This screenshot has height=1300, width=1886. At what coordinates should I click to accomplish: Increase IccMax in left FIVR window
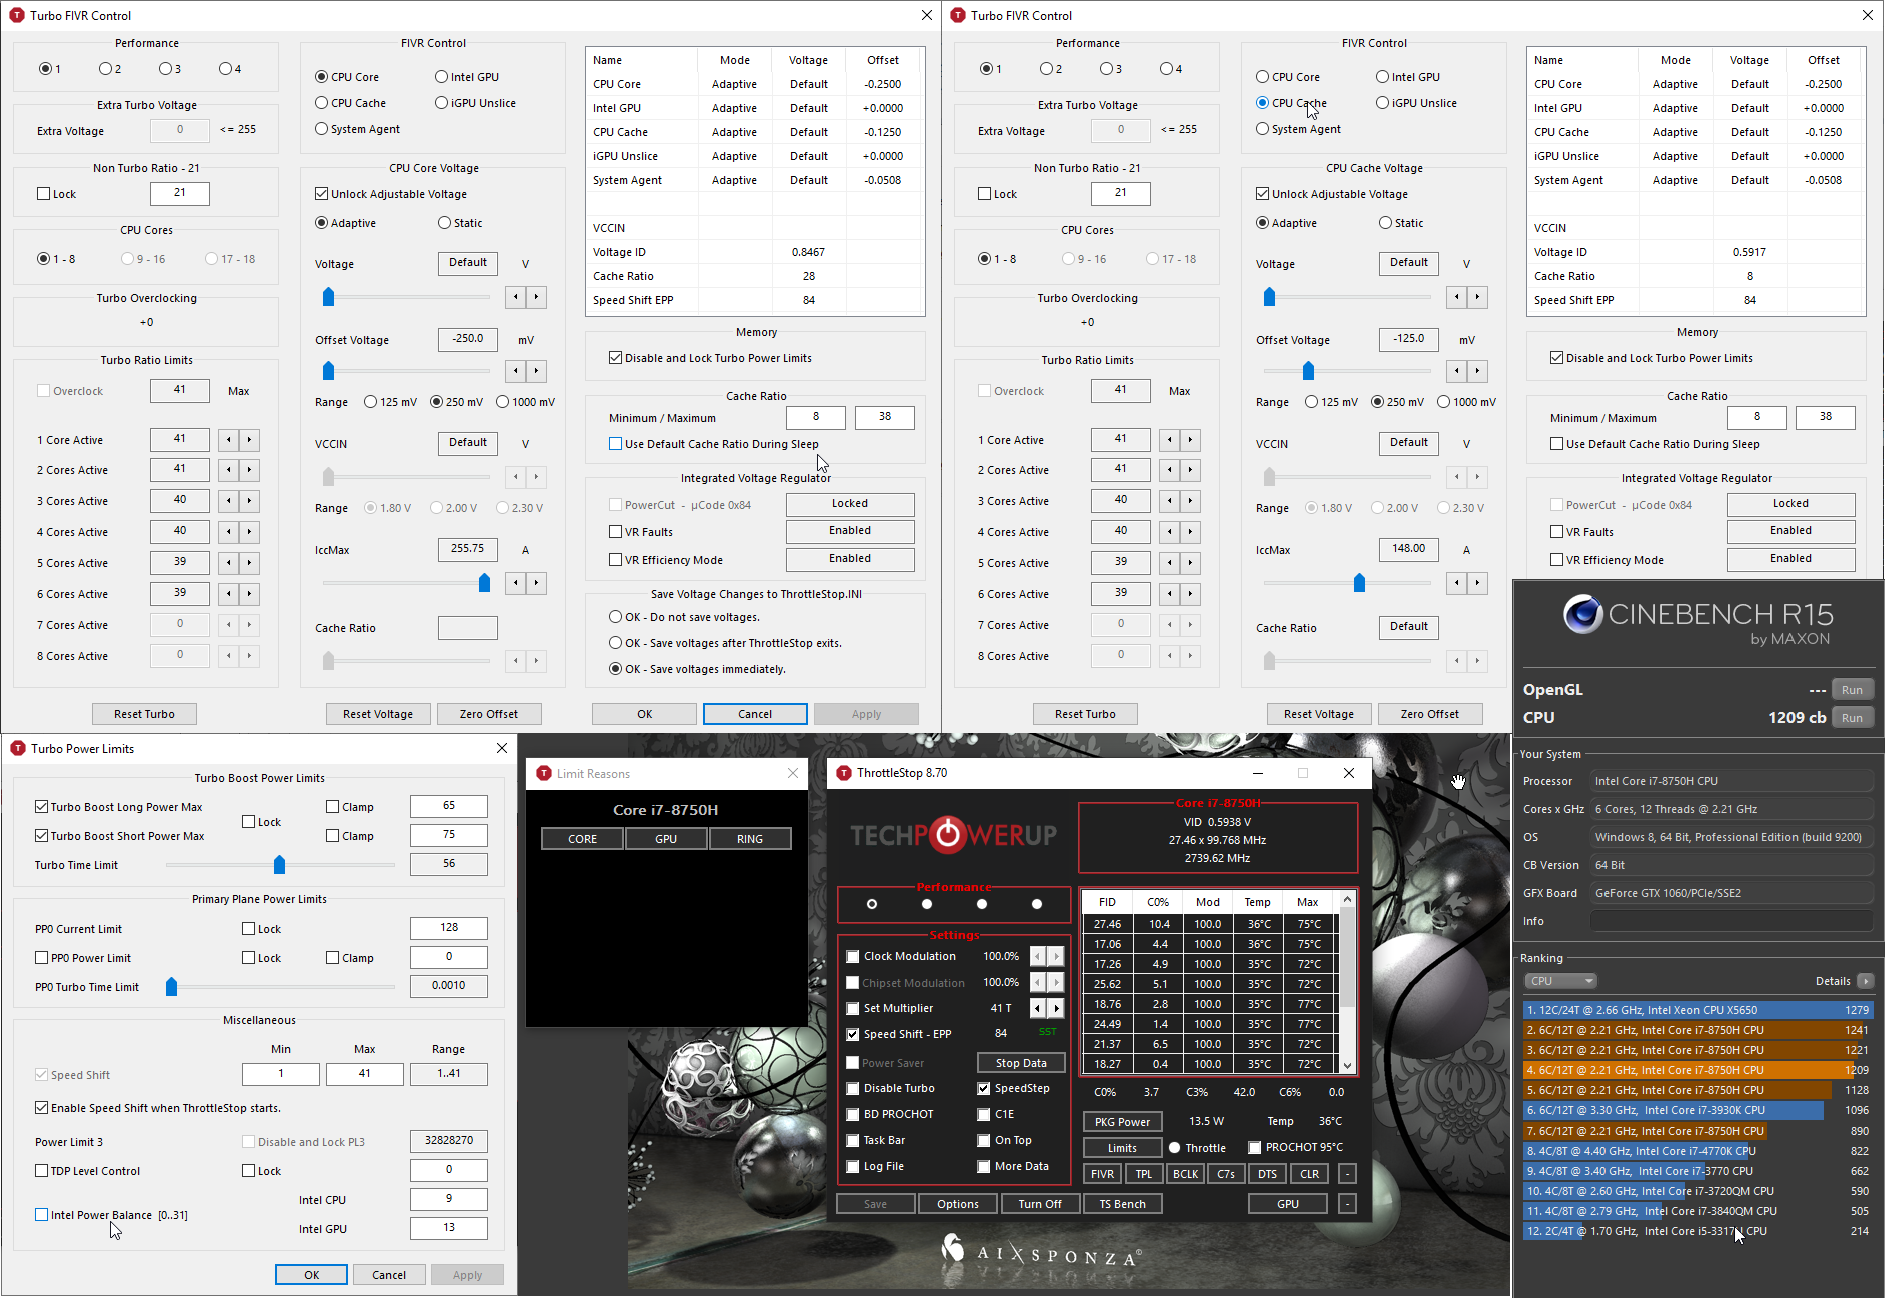(537, 583)
